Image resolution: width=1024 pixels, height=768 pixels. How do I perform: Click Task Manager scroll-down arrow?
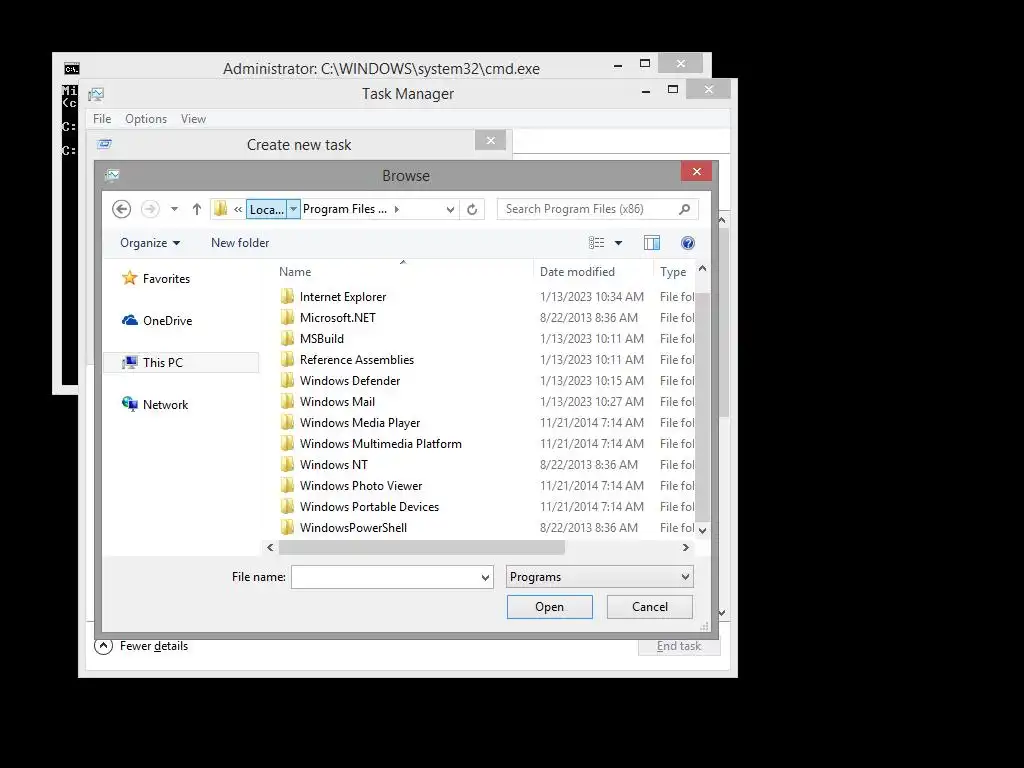[722, 613]
